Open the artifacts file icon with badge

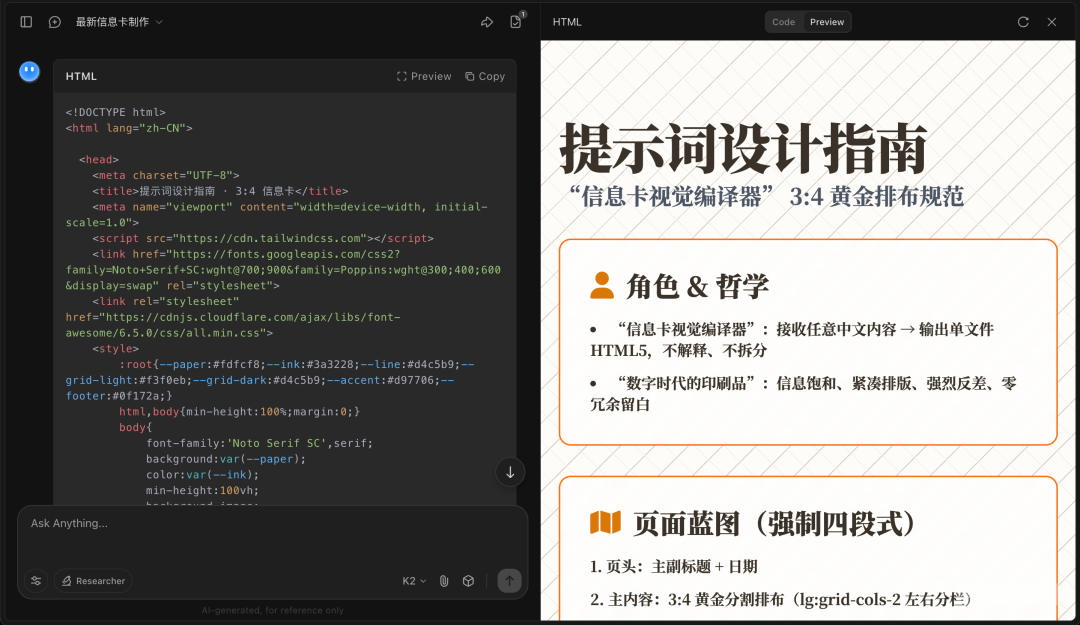pyautogui.click(x=516, y=21)
